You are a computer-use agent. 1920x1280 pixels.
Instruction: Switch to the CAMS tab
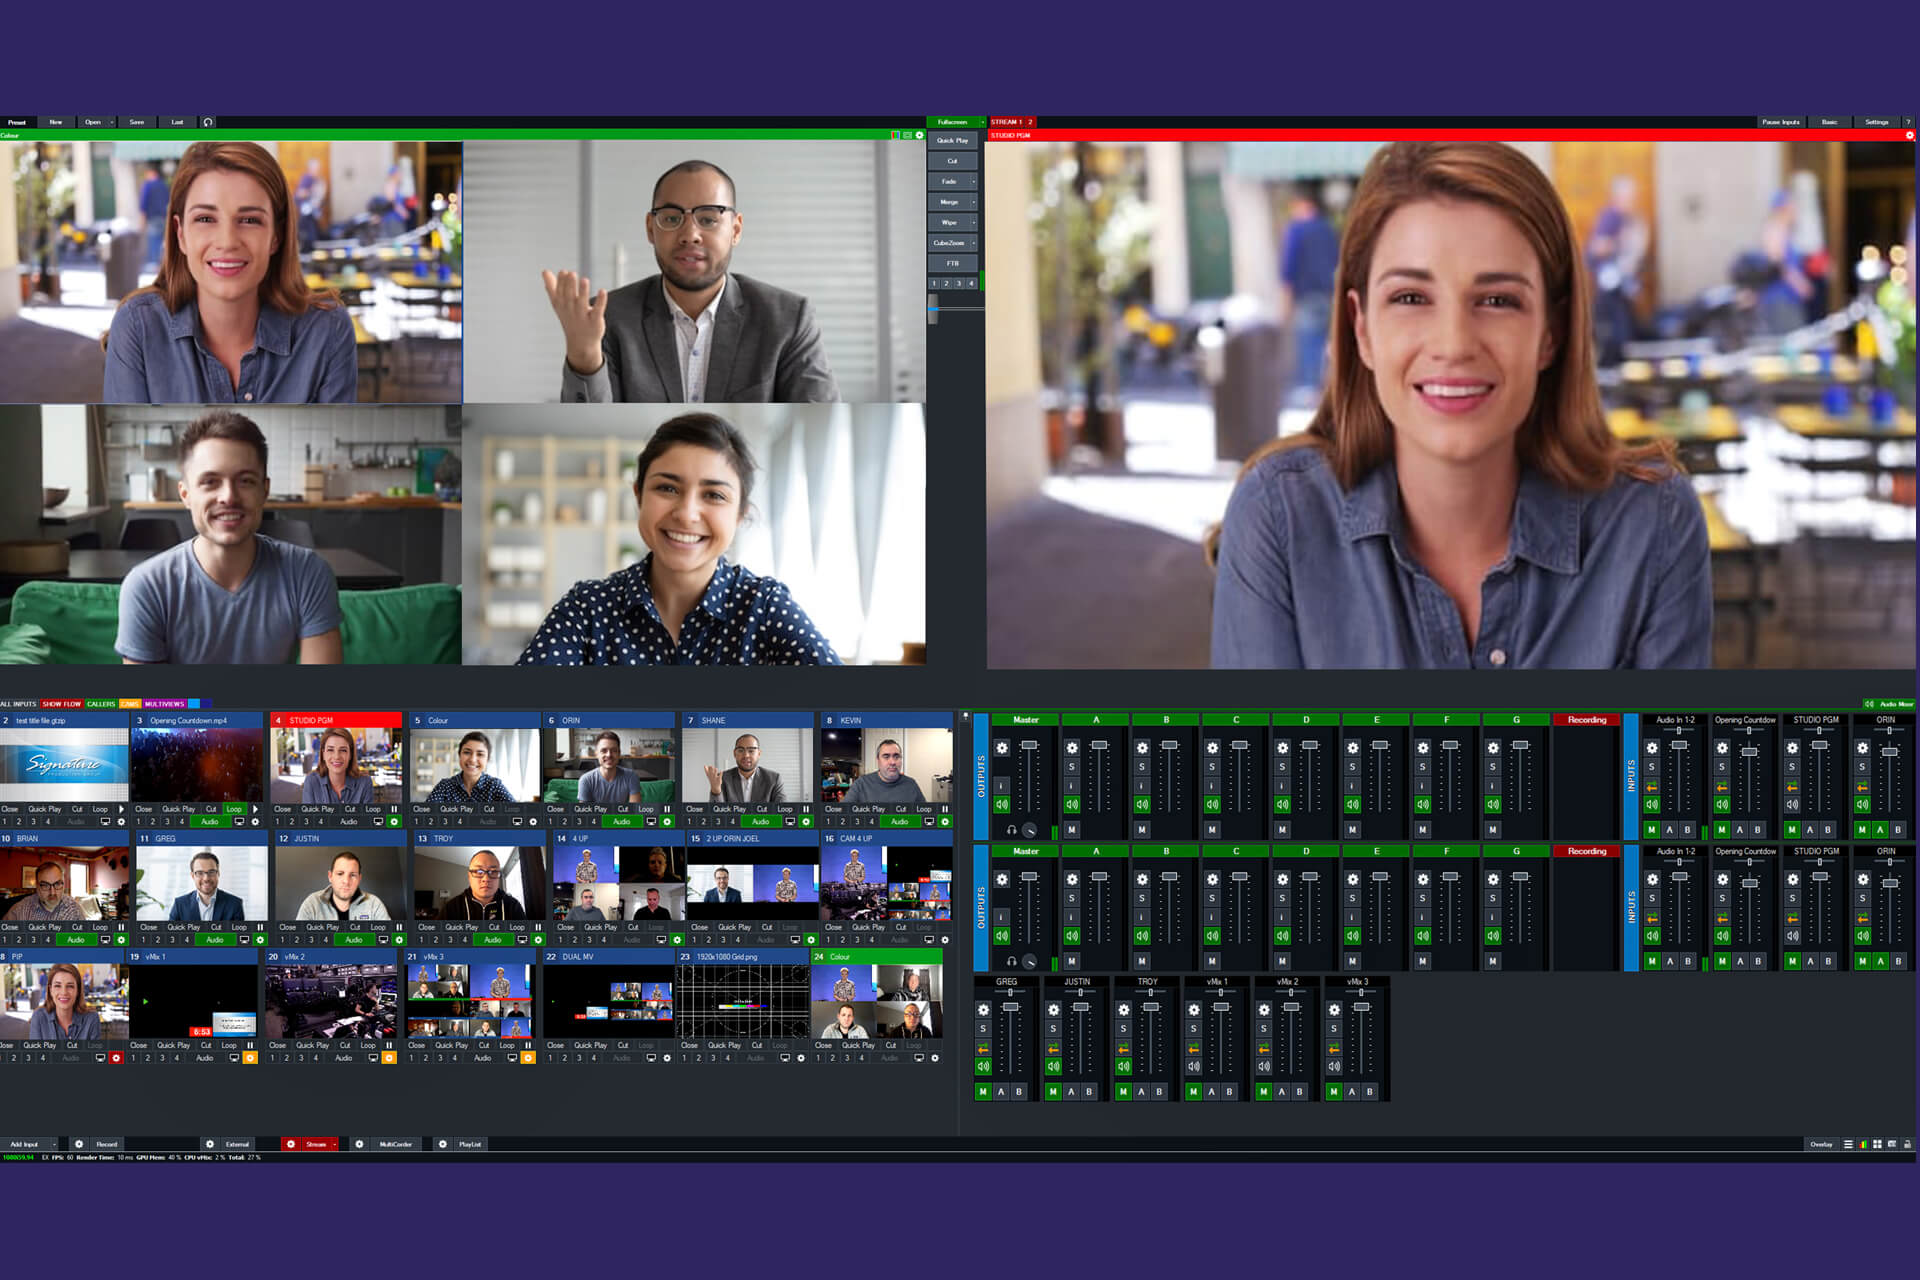point(130,704)
